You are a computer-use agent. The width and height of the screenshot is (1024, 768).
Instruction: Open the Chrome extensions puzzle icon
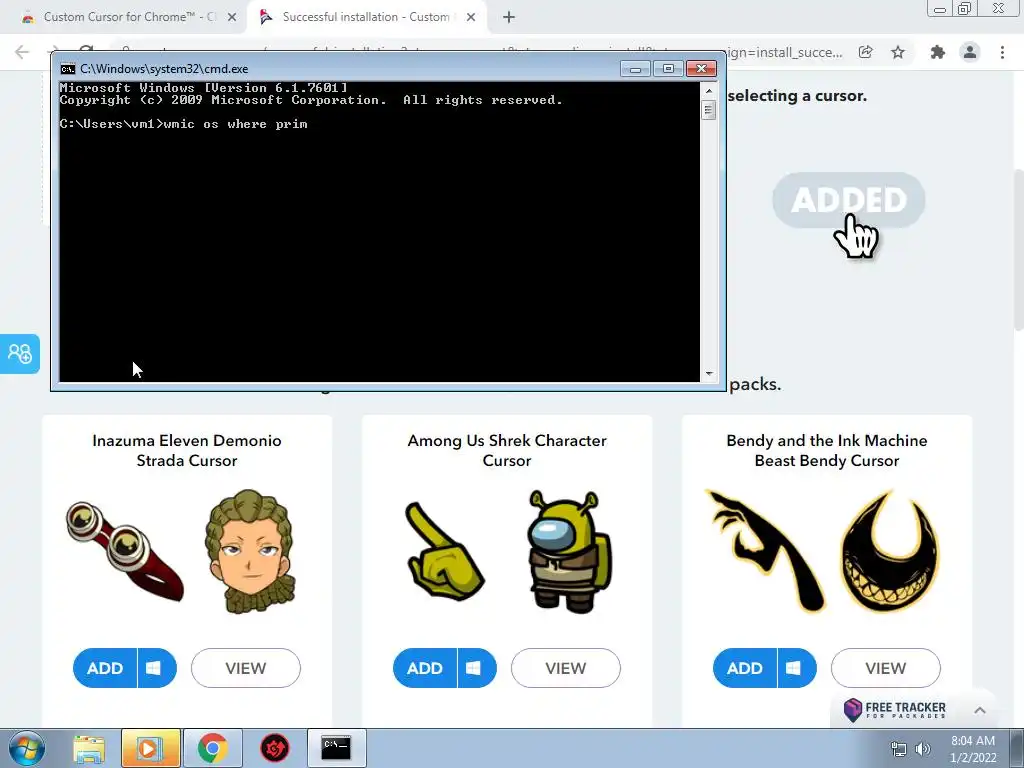(937, 52)
